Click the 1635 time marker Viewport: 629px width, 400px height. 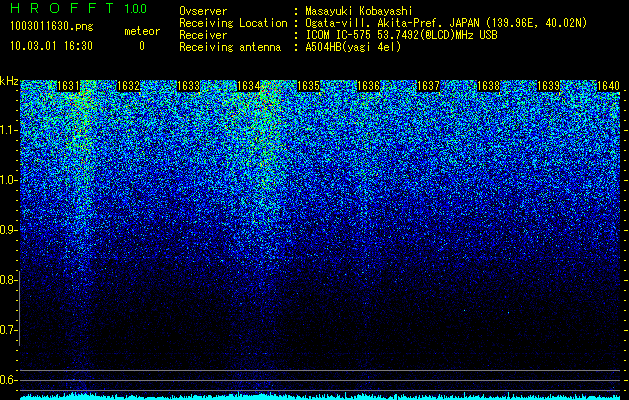(308, 86)
